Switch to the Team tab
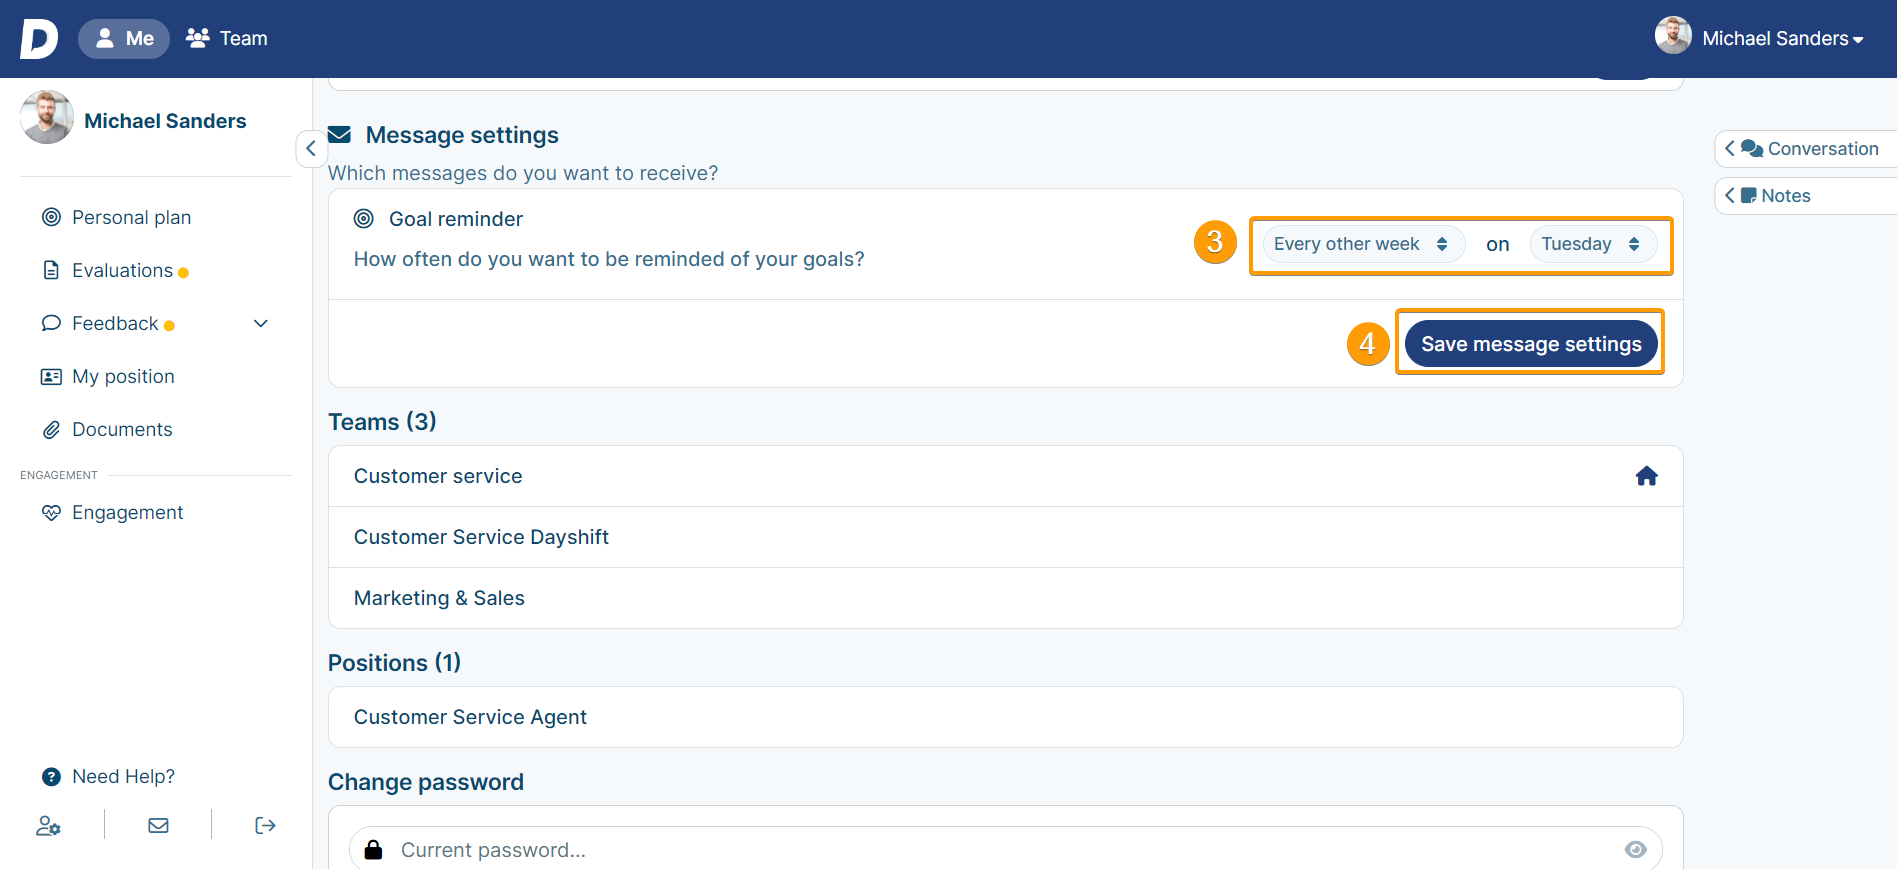Image resolution: width=1897 pixels, height=869 pixels. pos(227,39)
